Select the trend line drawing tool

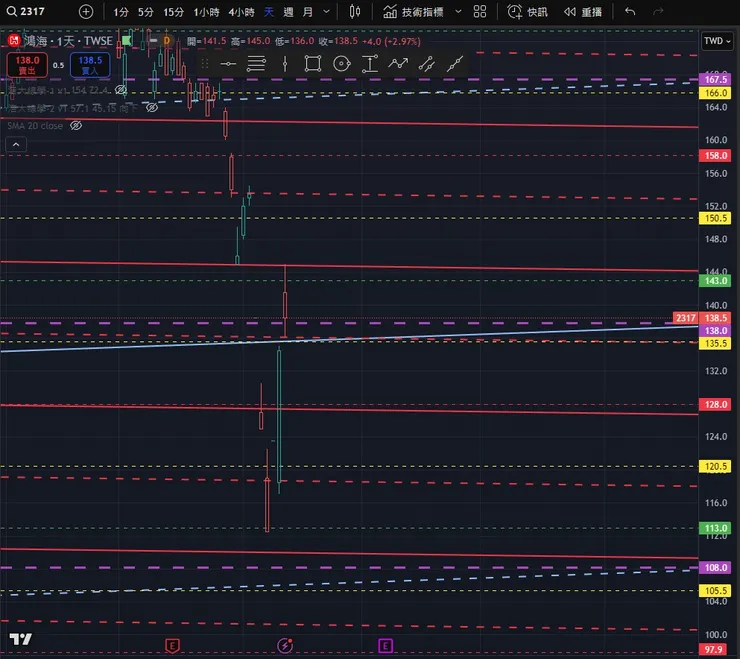click(455, 64)
